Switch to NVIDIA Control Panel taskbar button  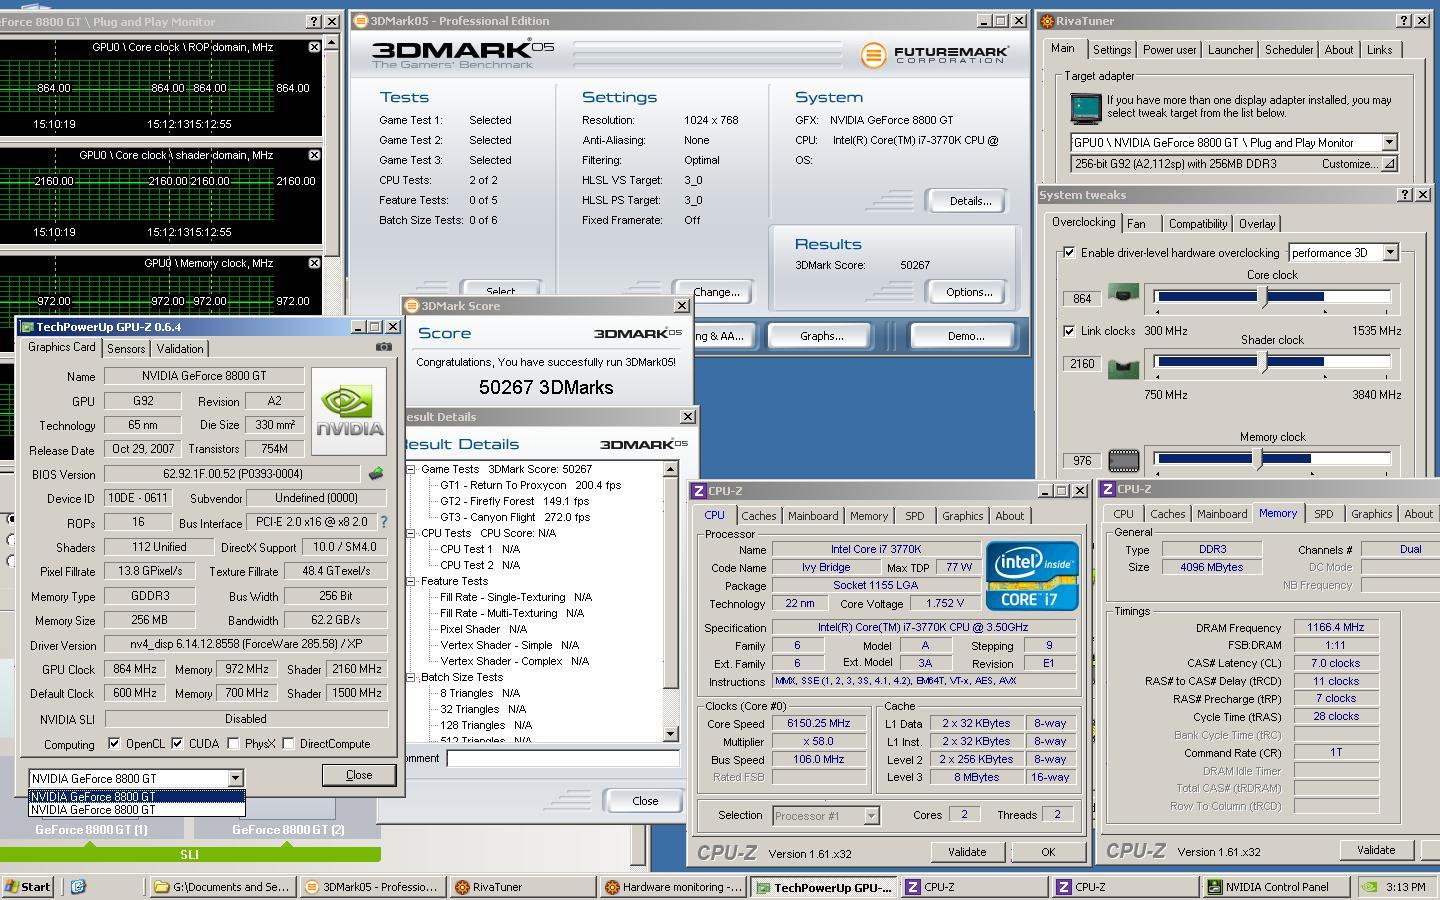point(1275,886)
